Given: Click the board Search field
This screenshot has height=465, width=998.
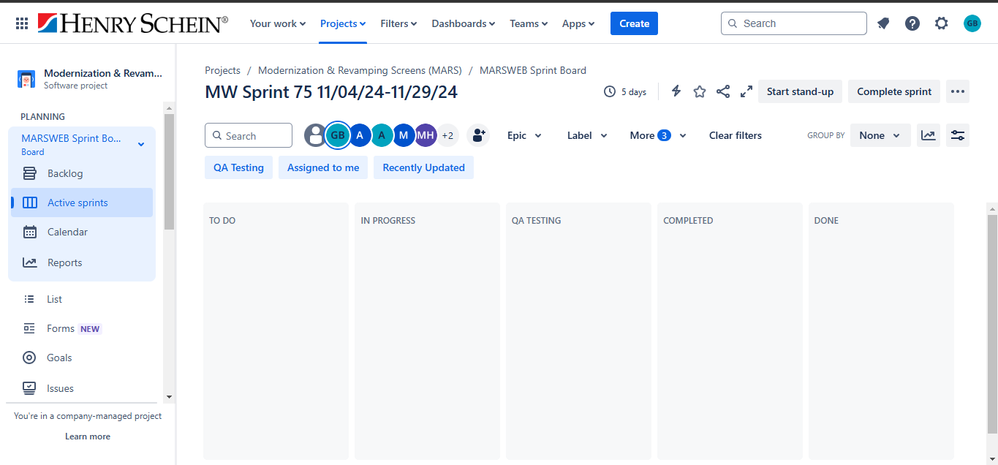Looking at the screenshot, I should pos(248,135).
